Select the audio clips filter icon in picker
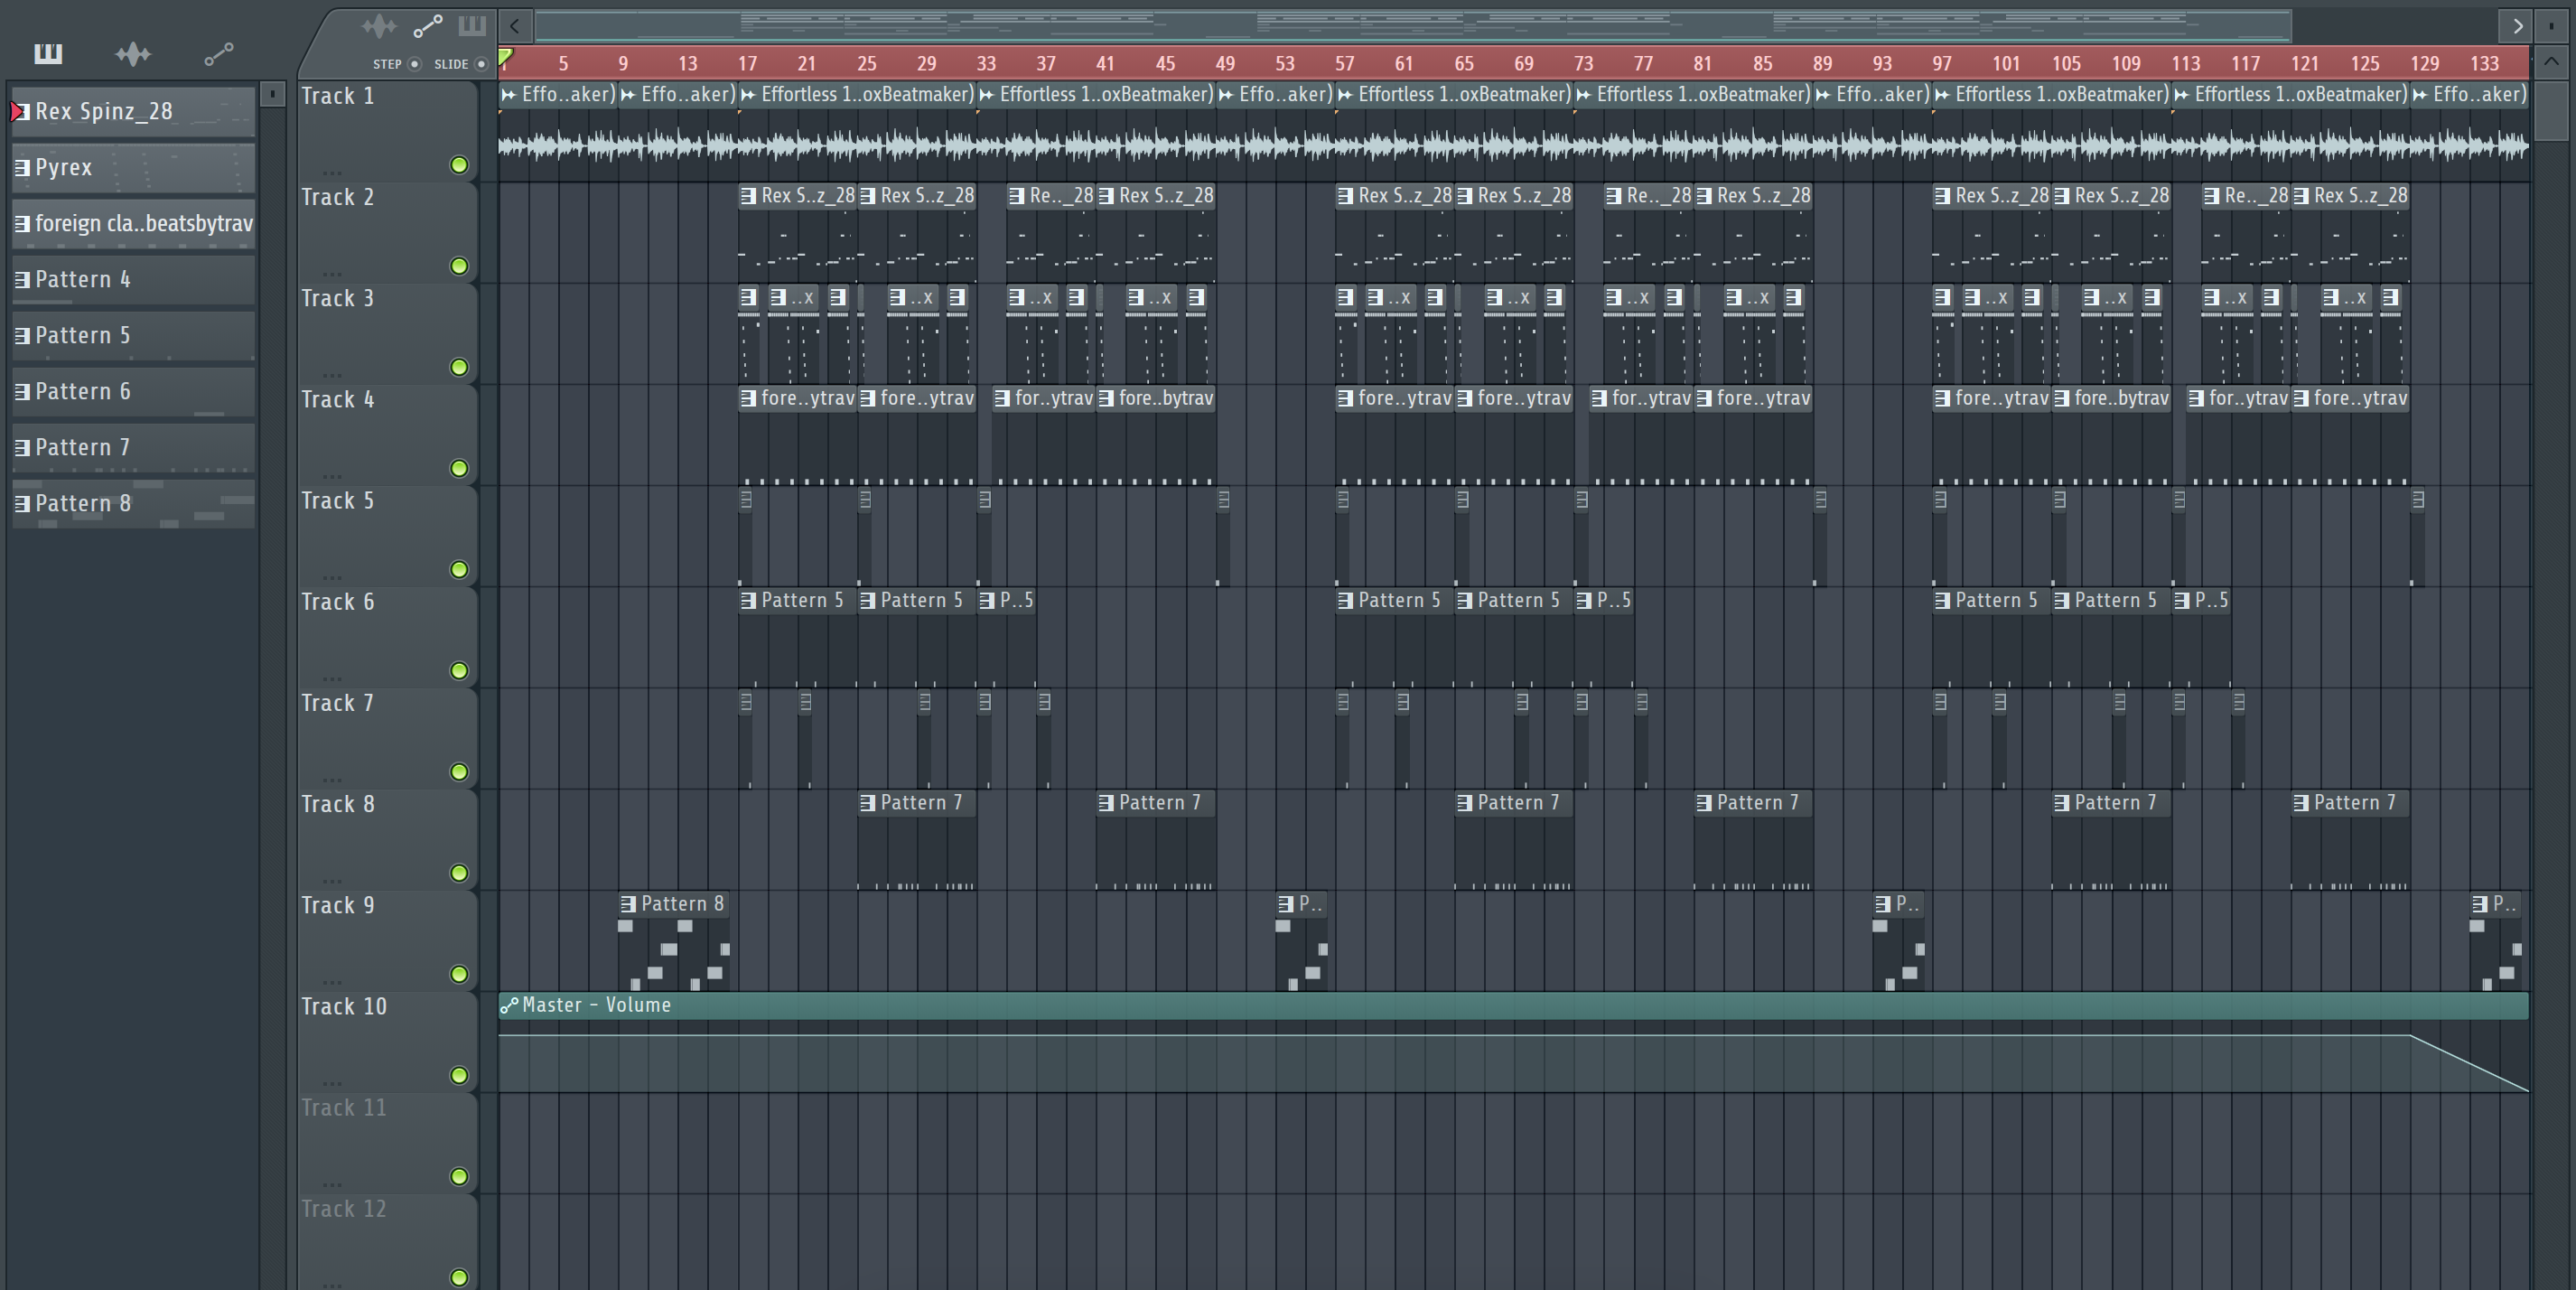Viewport: 2576px width, 1290px height. coord(133,54)
